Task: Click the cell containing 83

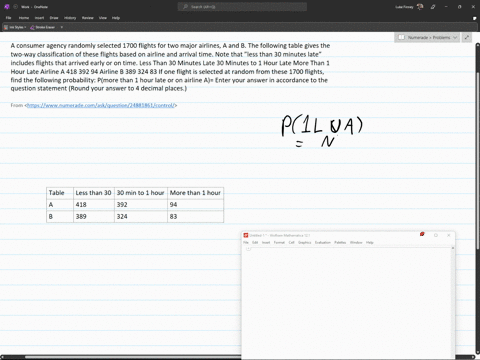Action: tap(195, 216)
